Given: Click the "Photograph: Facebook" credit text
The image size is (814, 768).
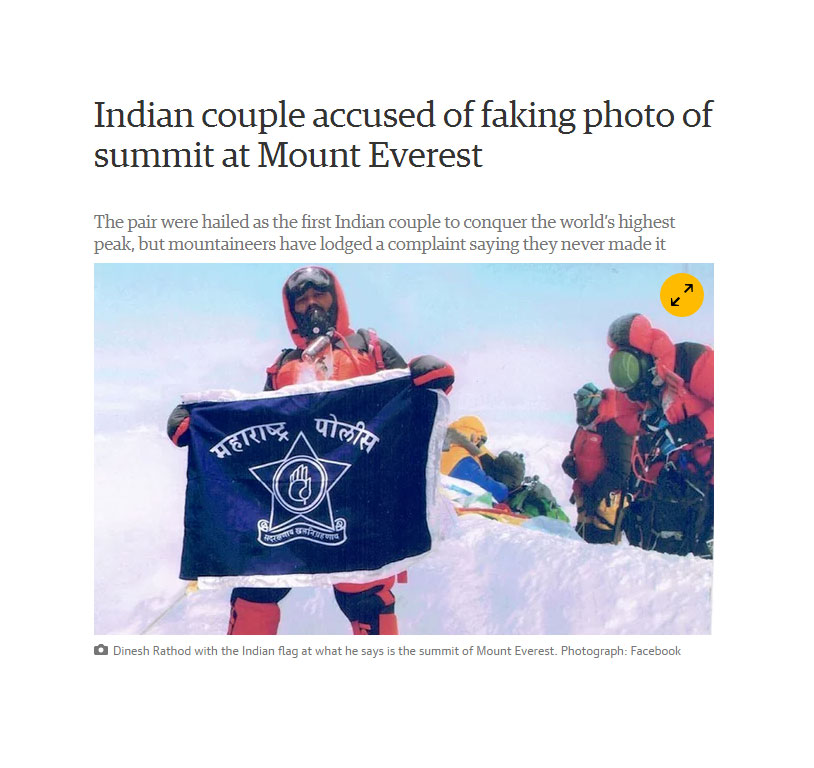Looking at the screenshot, I should (620, 651).
